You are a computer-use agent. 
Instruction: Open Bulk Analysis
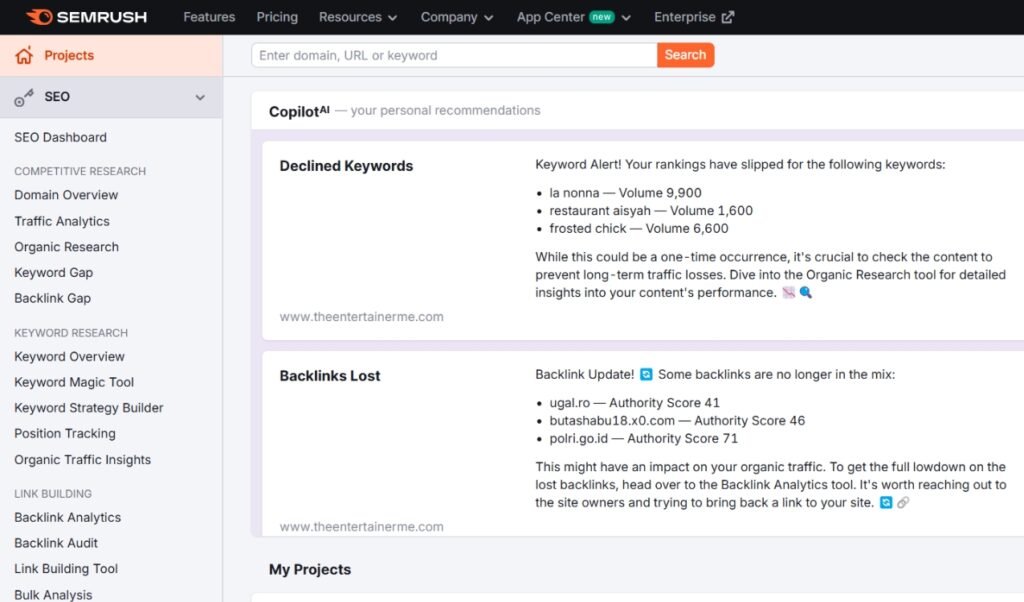click(53, 595)
